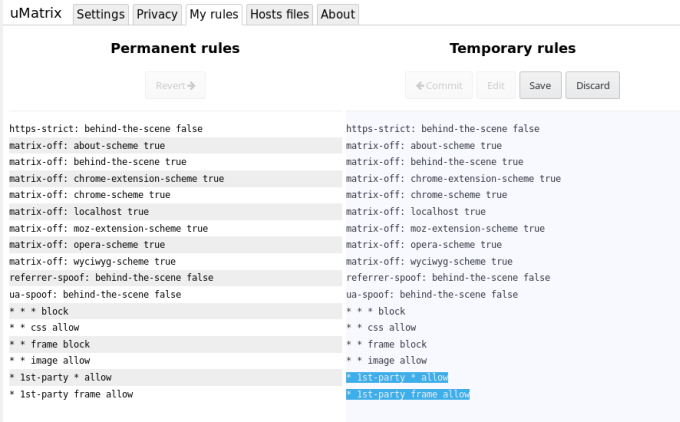The image size is (680, 422).
Task: Select permanent rule '* * frame block'
Action: pos(176,344)
